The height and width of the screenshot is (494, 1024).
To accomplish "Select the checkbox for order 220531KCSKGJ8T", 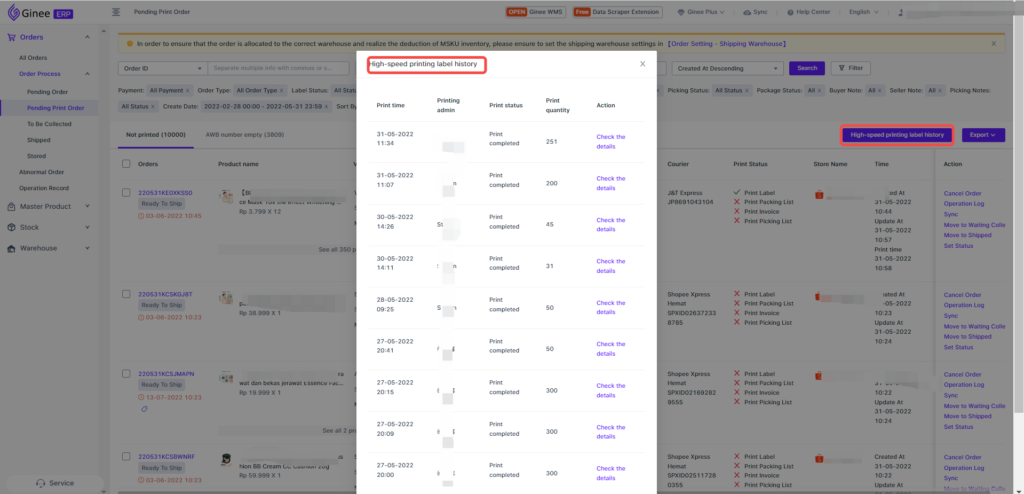I will (126, 294).
